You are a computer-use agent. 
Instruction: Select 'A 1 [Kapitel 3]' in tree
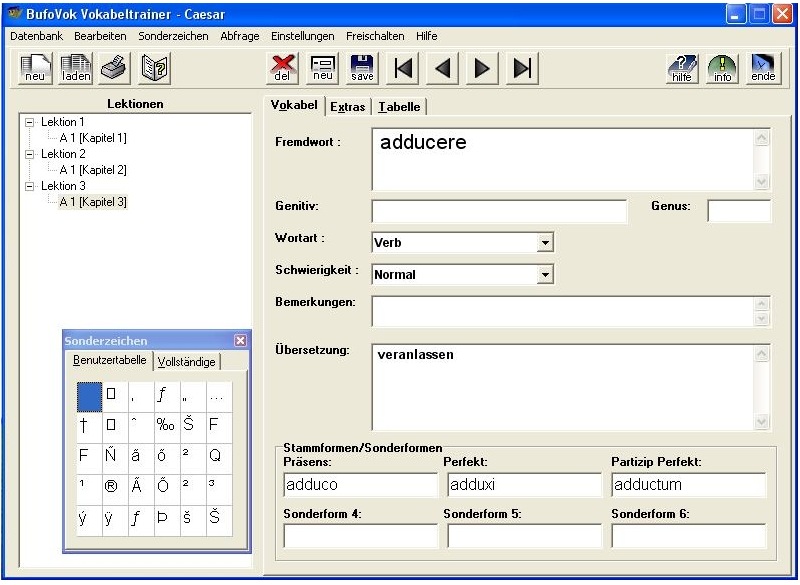[93, 202]
